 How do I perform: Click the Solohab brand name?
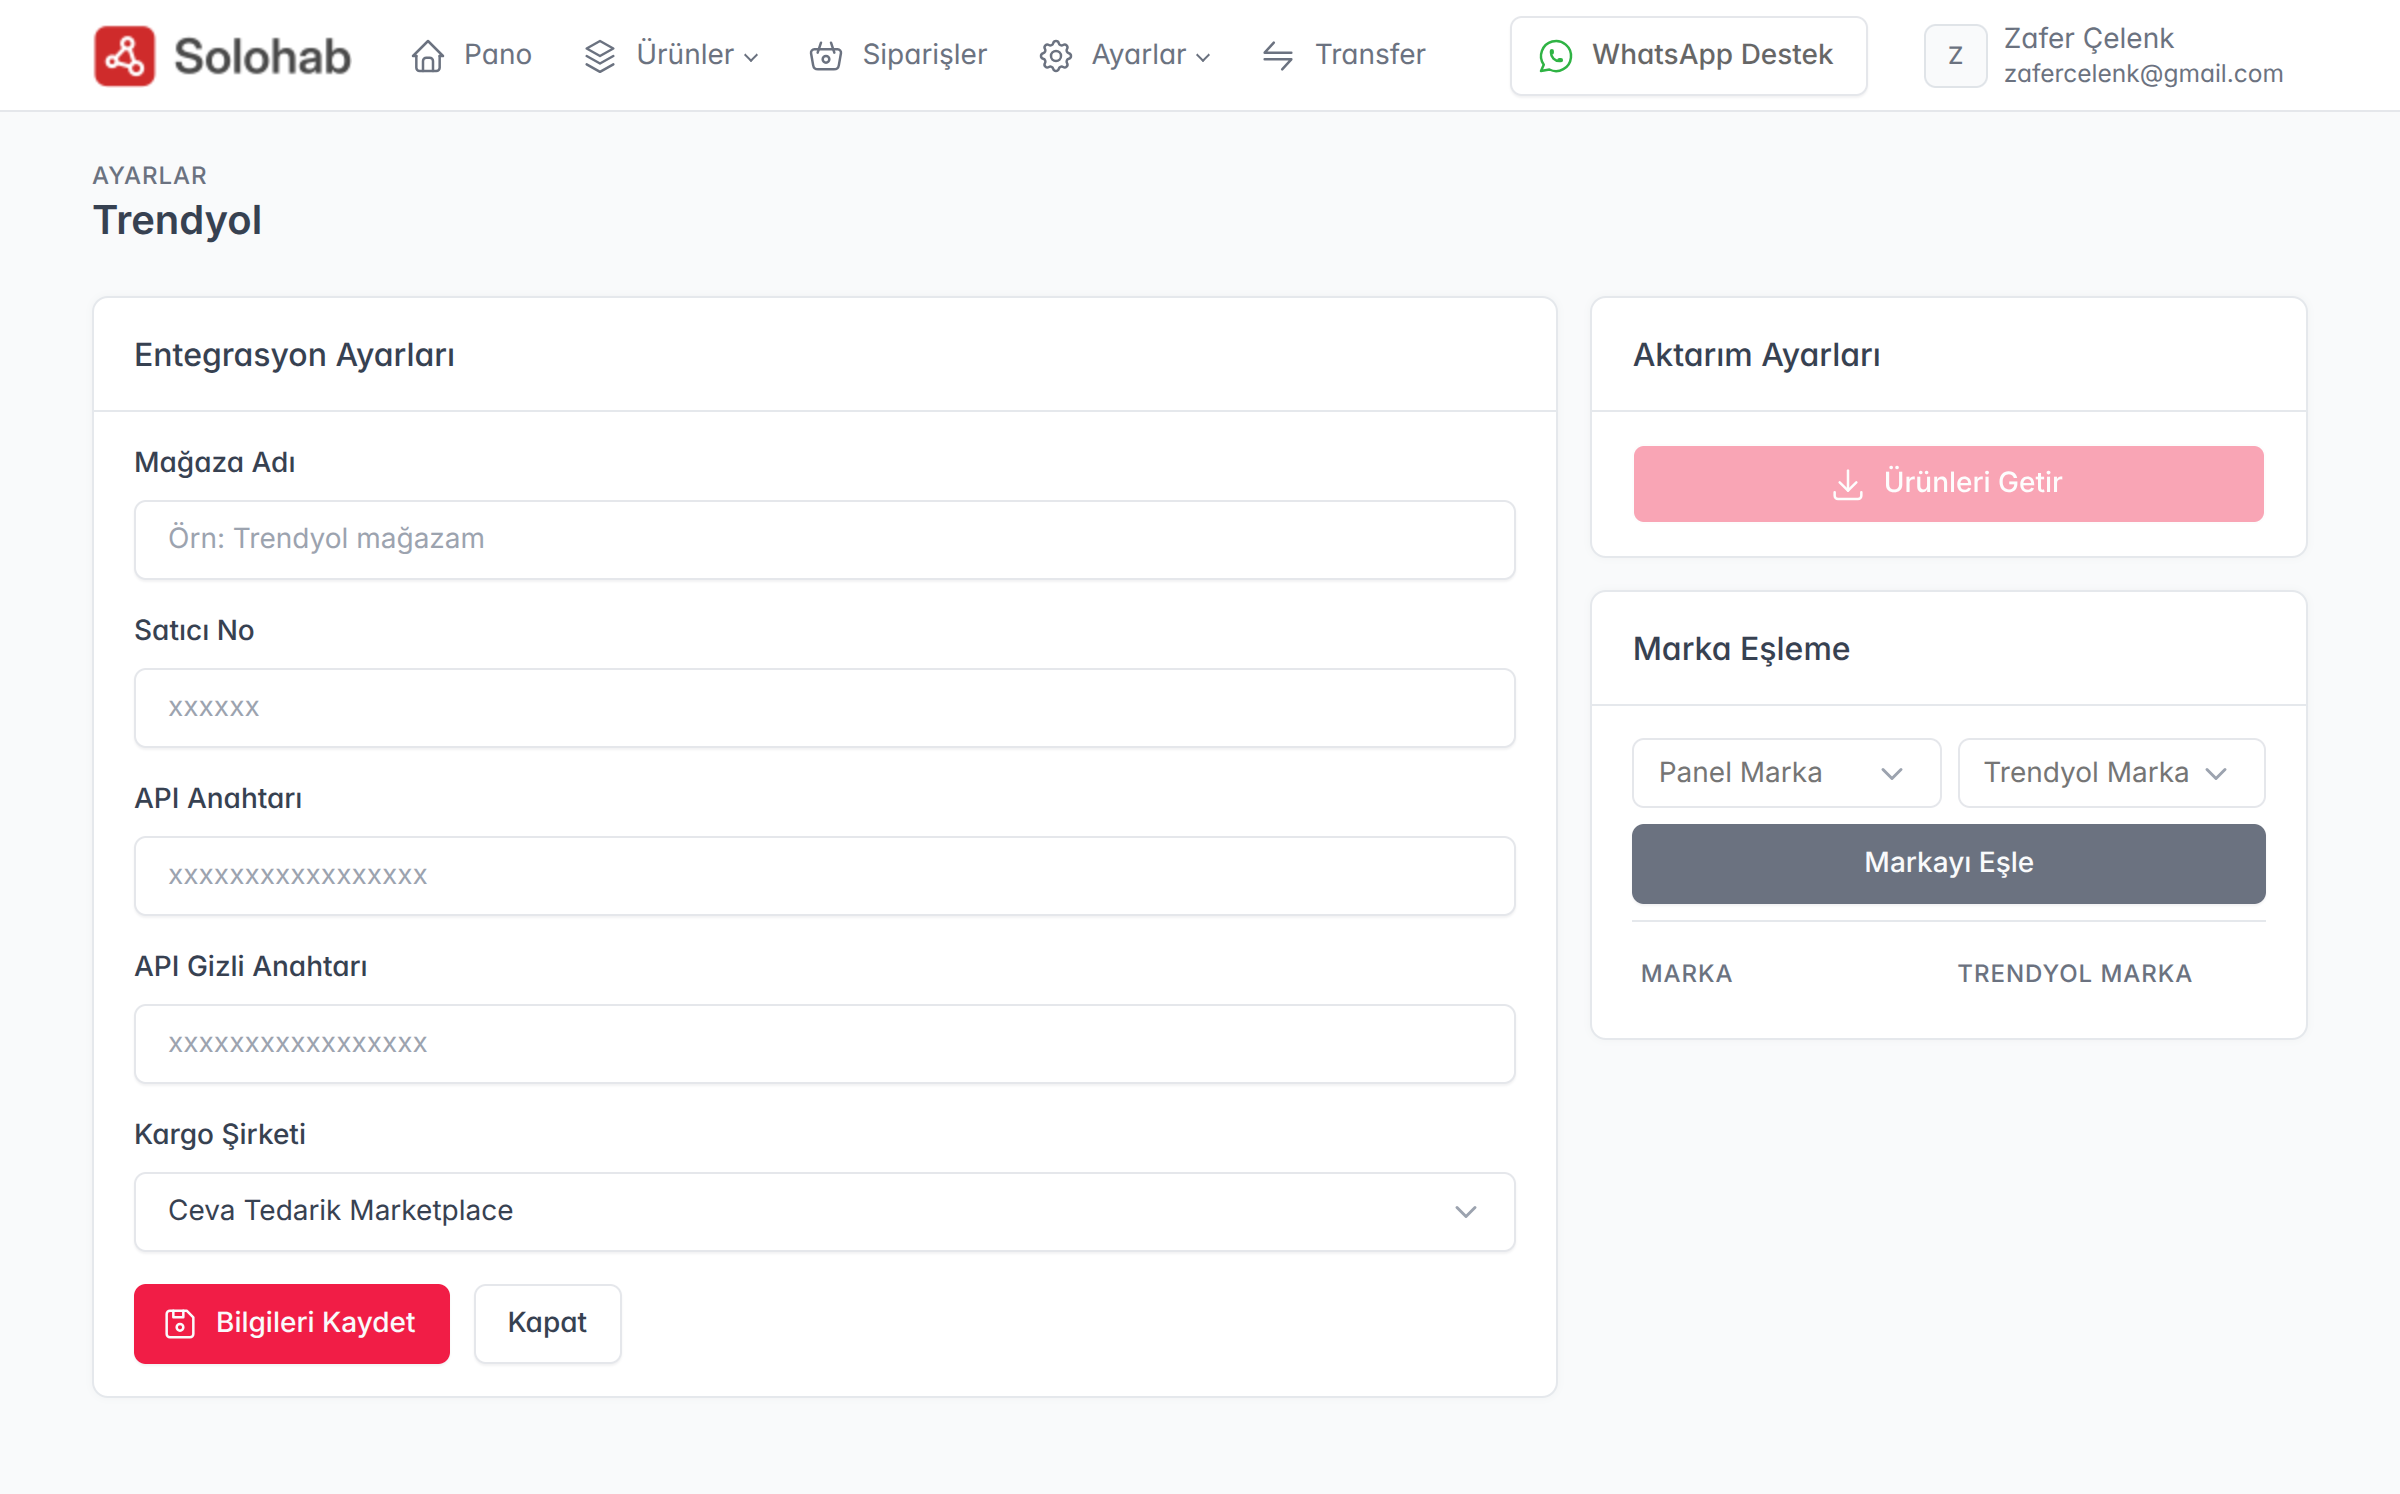pyautogui.click(x=262, y=57)
